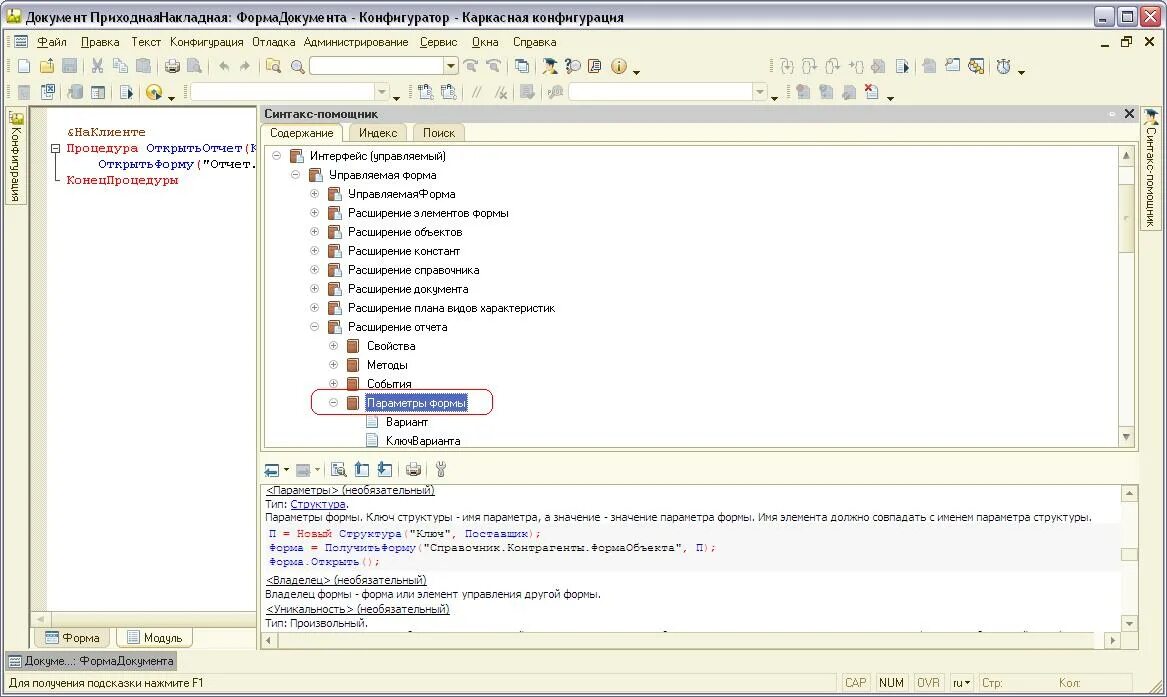Click the Undo arrow icon
Screen dimensions: 1167x697
click(x=223, y=66)
